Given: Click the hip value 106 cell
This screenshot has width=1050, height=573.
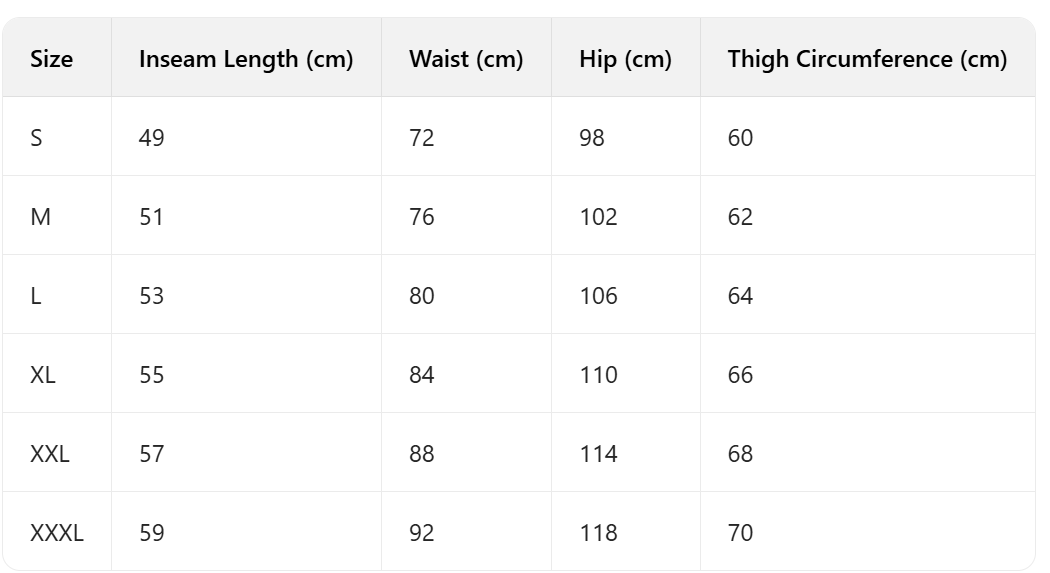Looking at the screenshot, I should (598, 296).
